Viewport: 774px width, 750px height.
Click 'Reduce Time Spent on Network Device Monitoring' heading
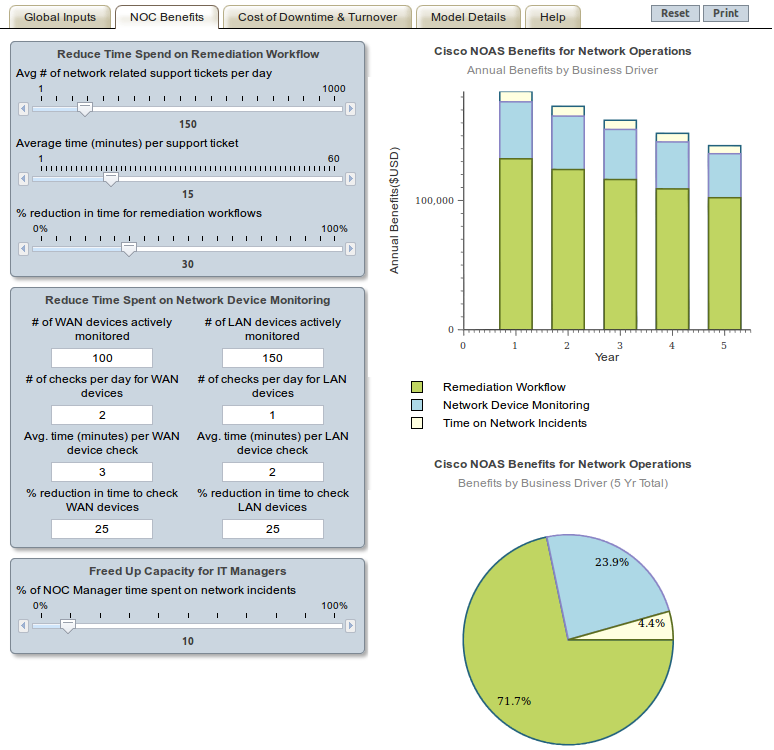[x=188, y=300]
